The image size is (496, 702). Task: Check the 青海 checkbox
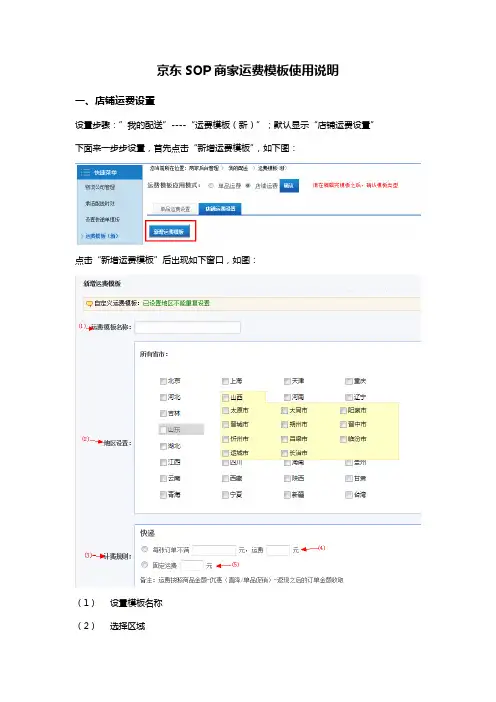(x=163, y=495)
